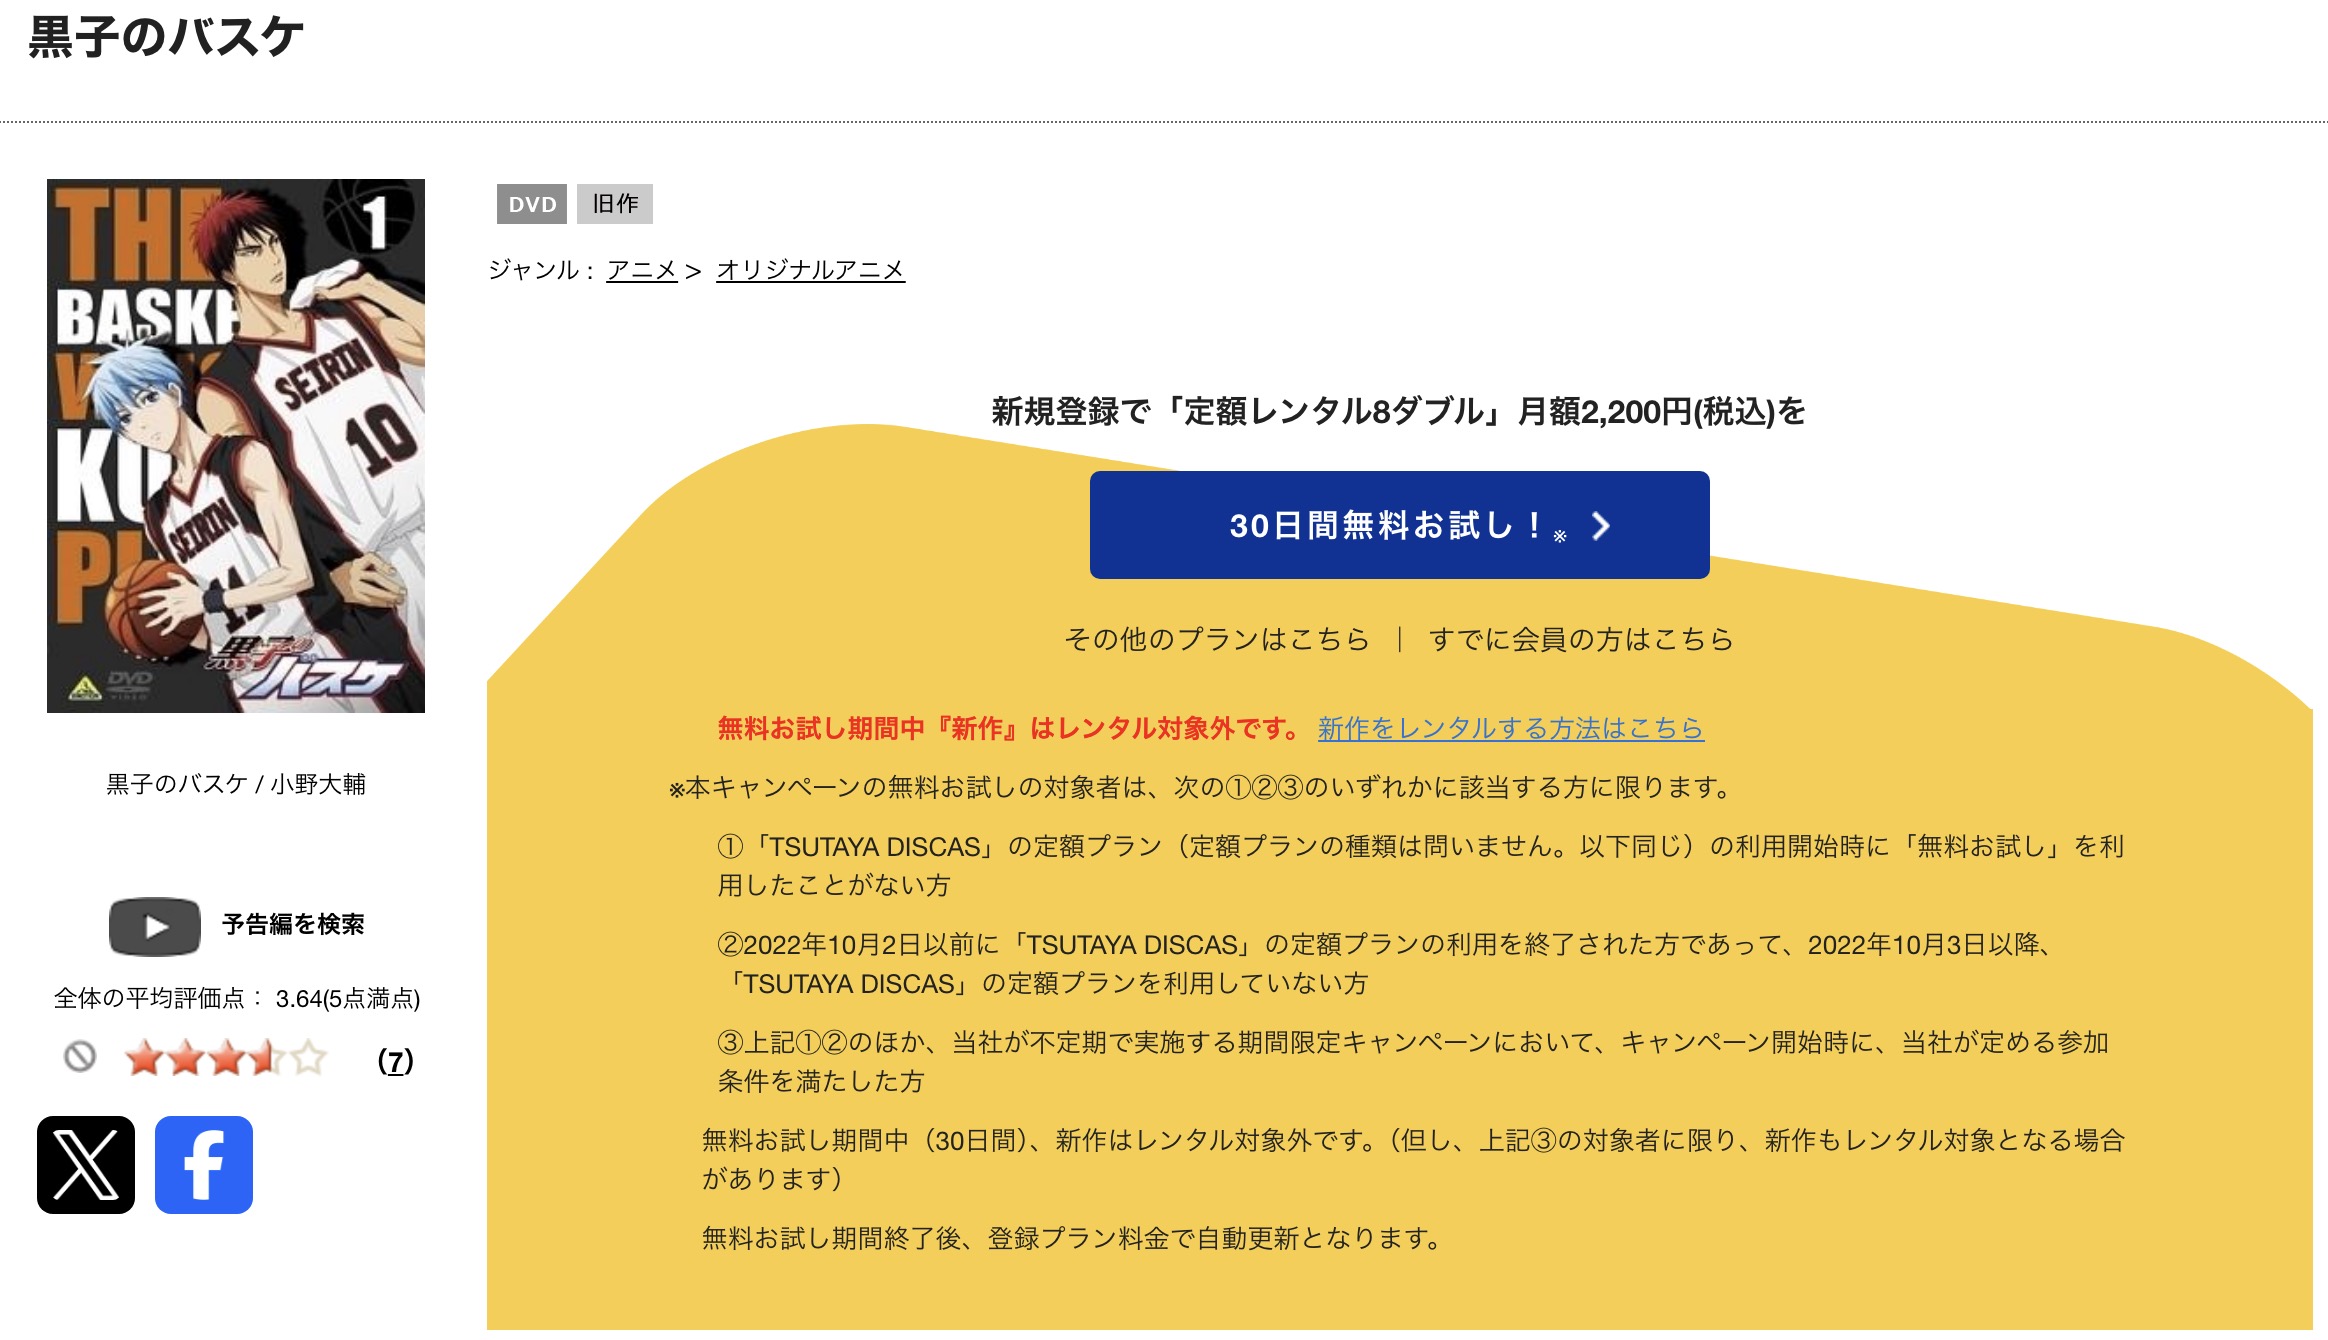Open その他のプランはこちら link
The width and height of the screenshot is (2328, 1340).
(1216, 639)
